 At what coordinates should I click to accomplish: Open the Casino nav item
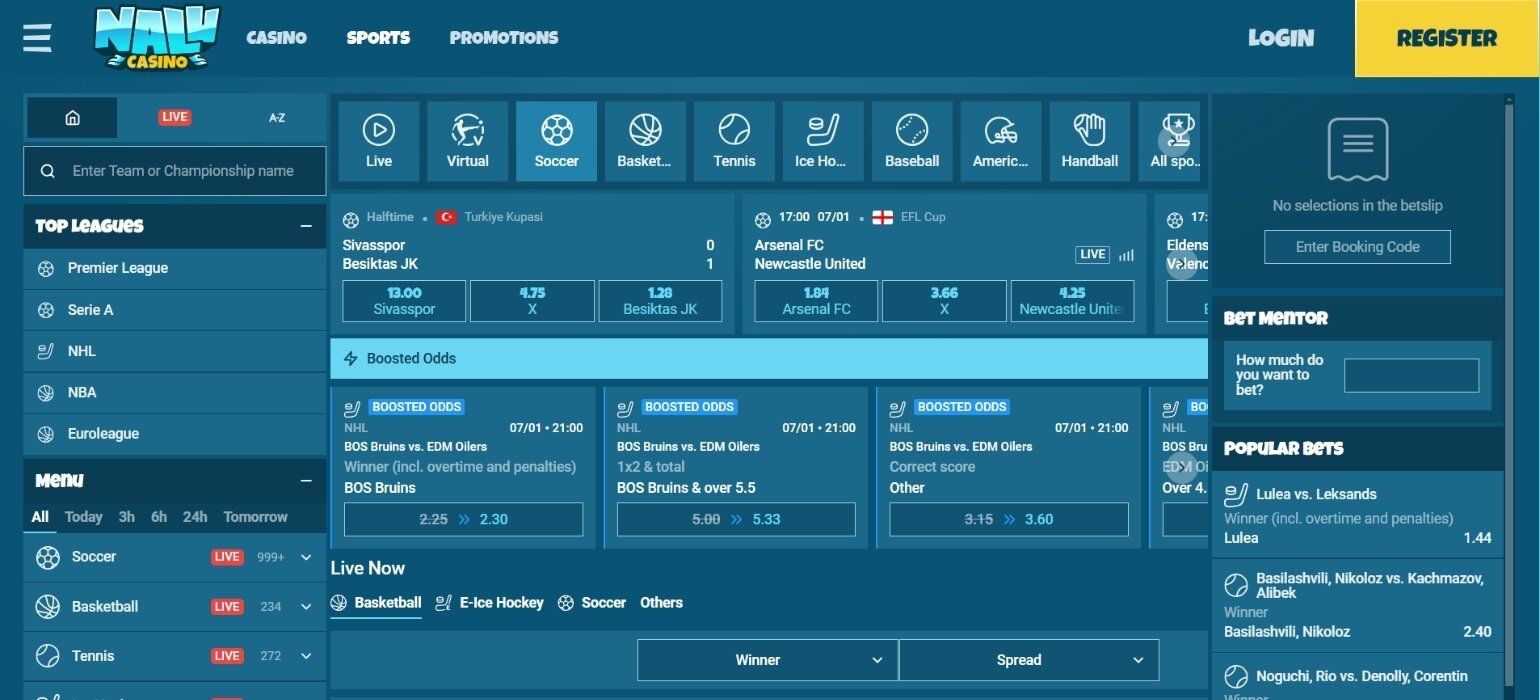[277, 38]
